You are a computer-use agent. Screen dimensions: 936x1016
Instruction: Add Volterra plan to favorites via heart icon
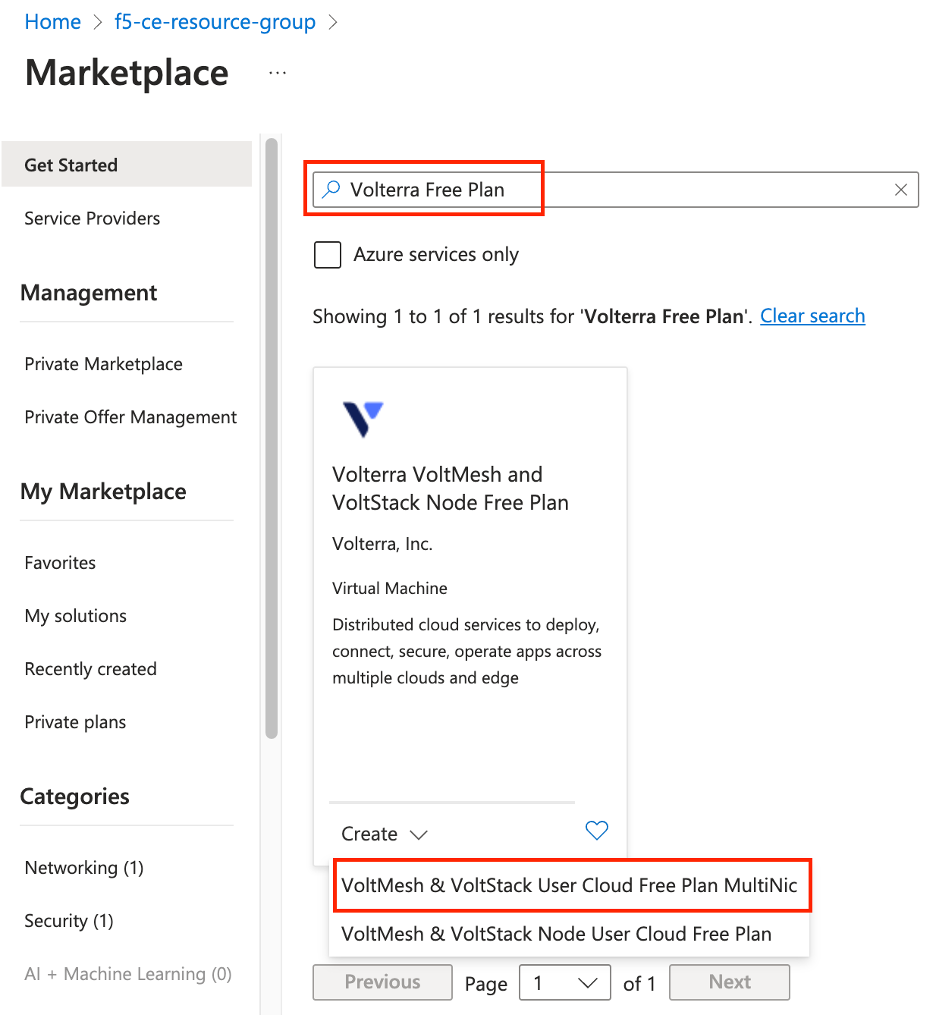point(596,831)
